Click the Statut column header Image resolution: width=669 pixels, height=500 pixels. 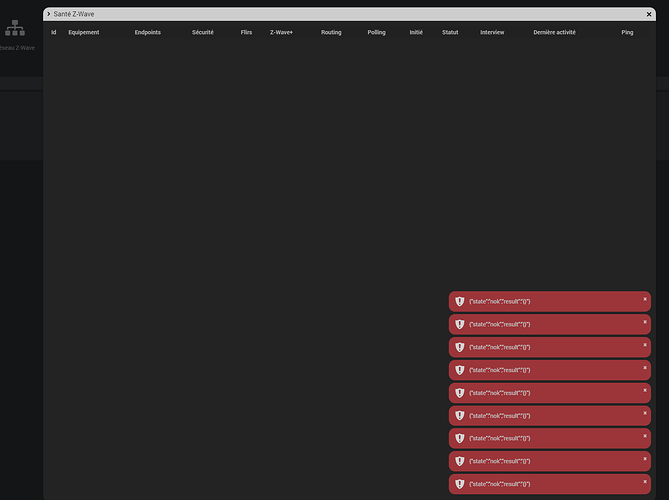pyautogui.click(x=450, y=32)
